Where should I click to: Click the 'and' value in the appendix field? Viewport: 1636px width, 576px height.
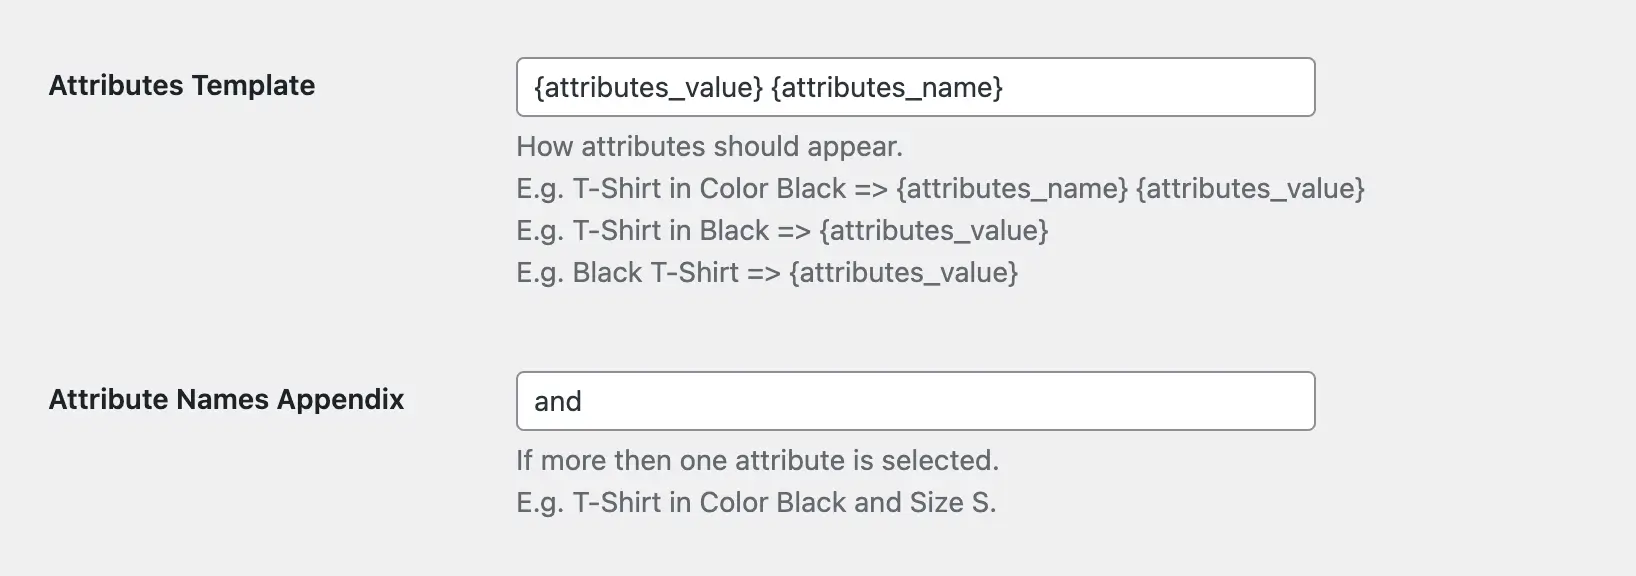pos(556,400)
